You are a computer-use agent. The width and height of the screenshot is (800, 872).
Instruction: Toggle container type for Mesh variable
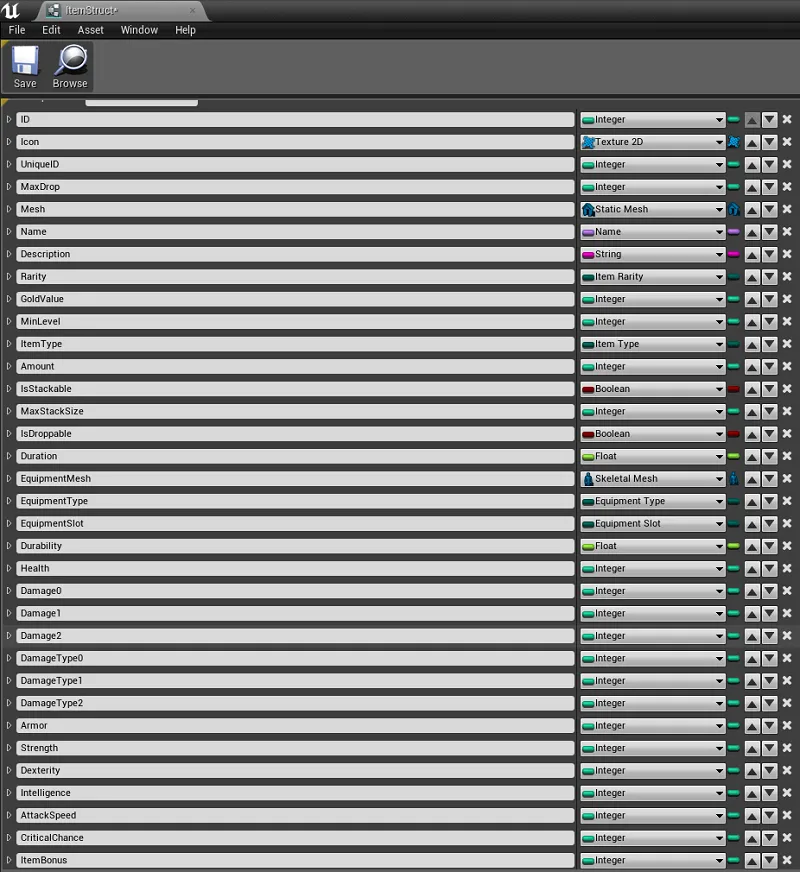pyautogui.click(x=734, y=210)
